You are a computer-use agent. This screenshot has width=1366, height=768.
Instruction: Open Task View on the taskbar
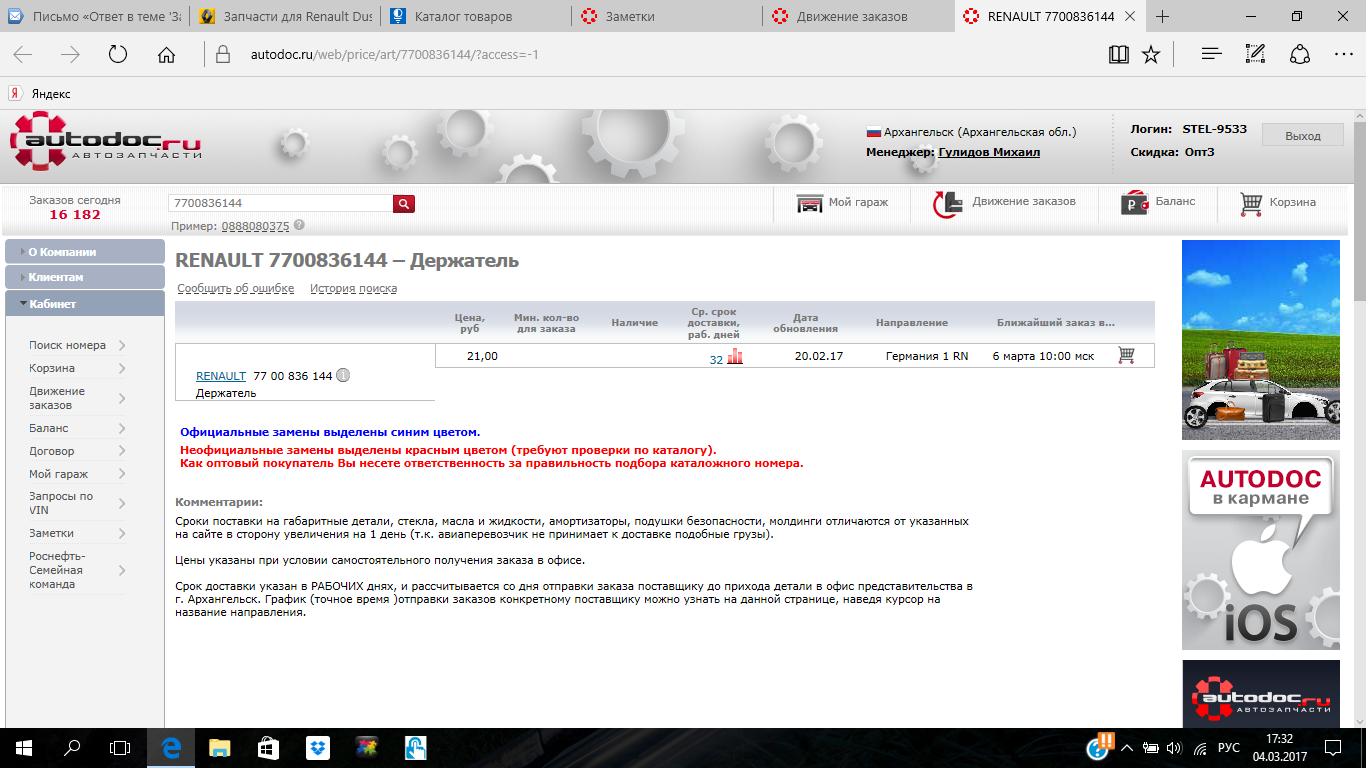(x=120, y=747)
